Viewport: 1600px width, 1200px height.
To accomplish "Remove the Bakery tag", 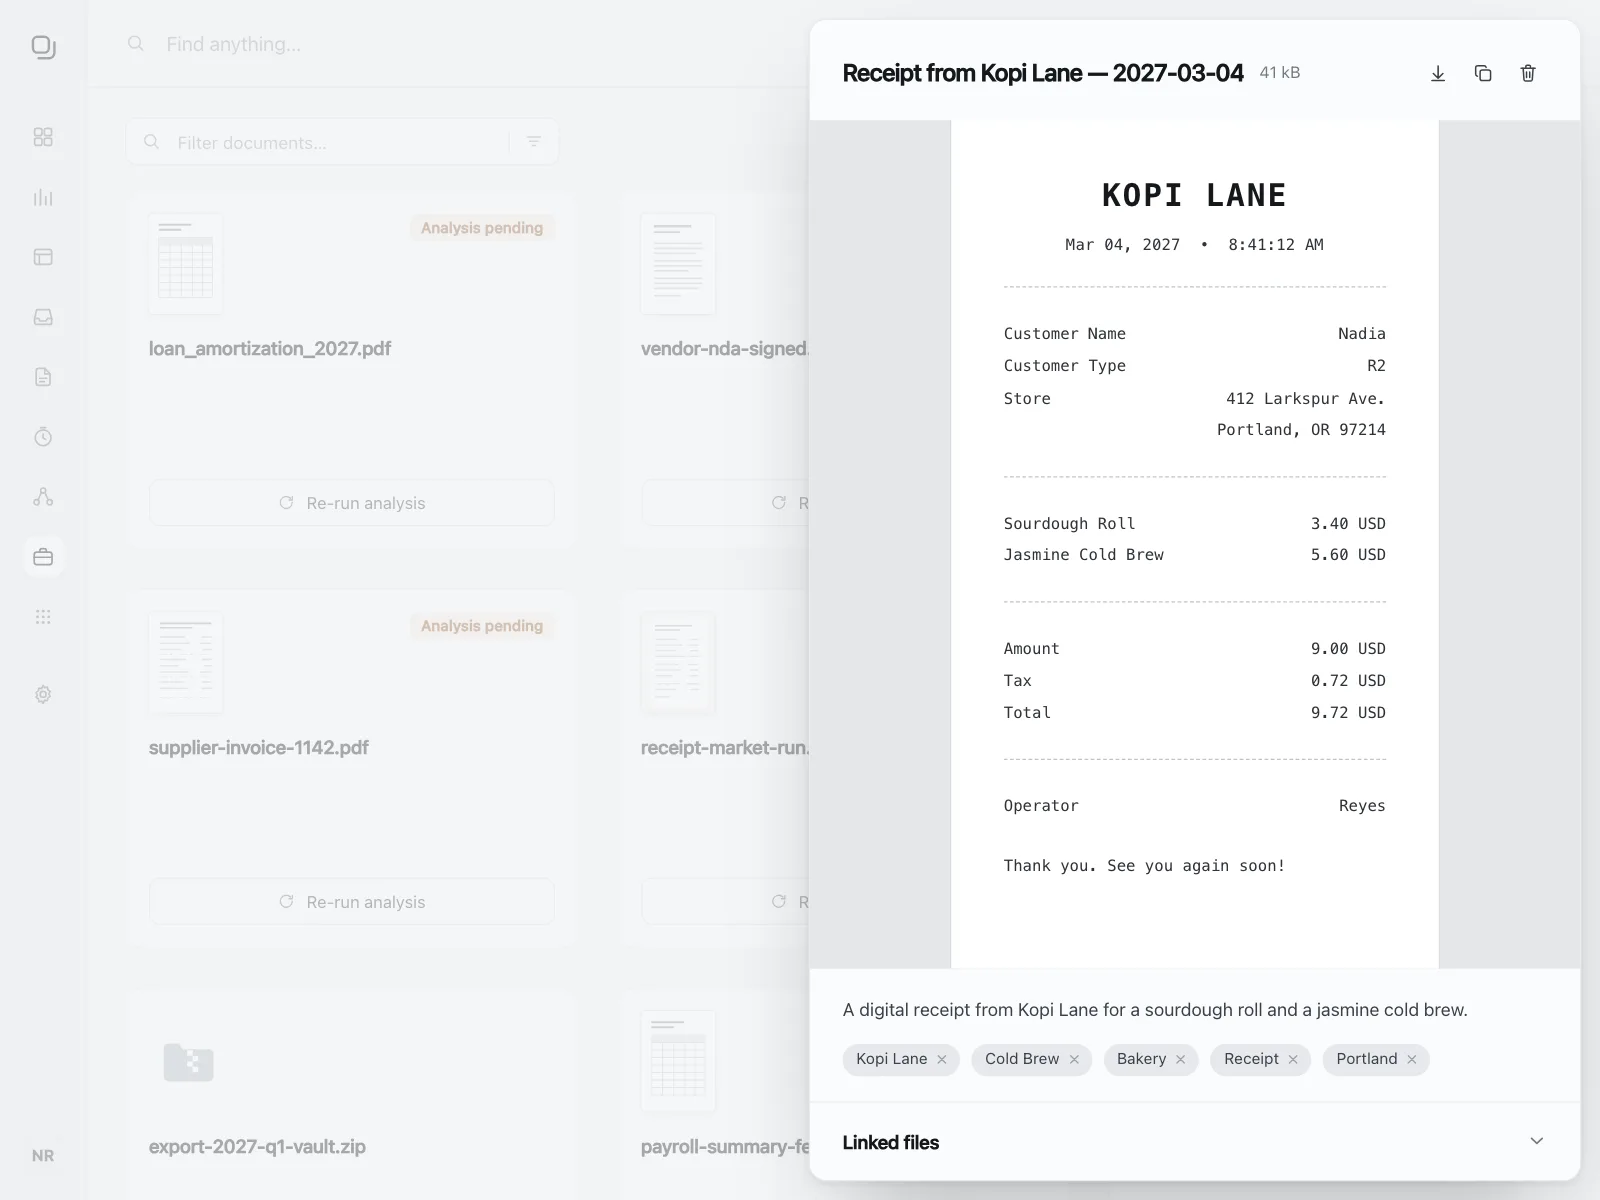I will click(x=1181, y=1059).
